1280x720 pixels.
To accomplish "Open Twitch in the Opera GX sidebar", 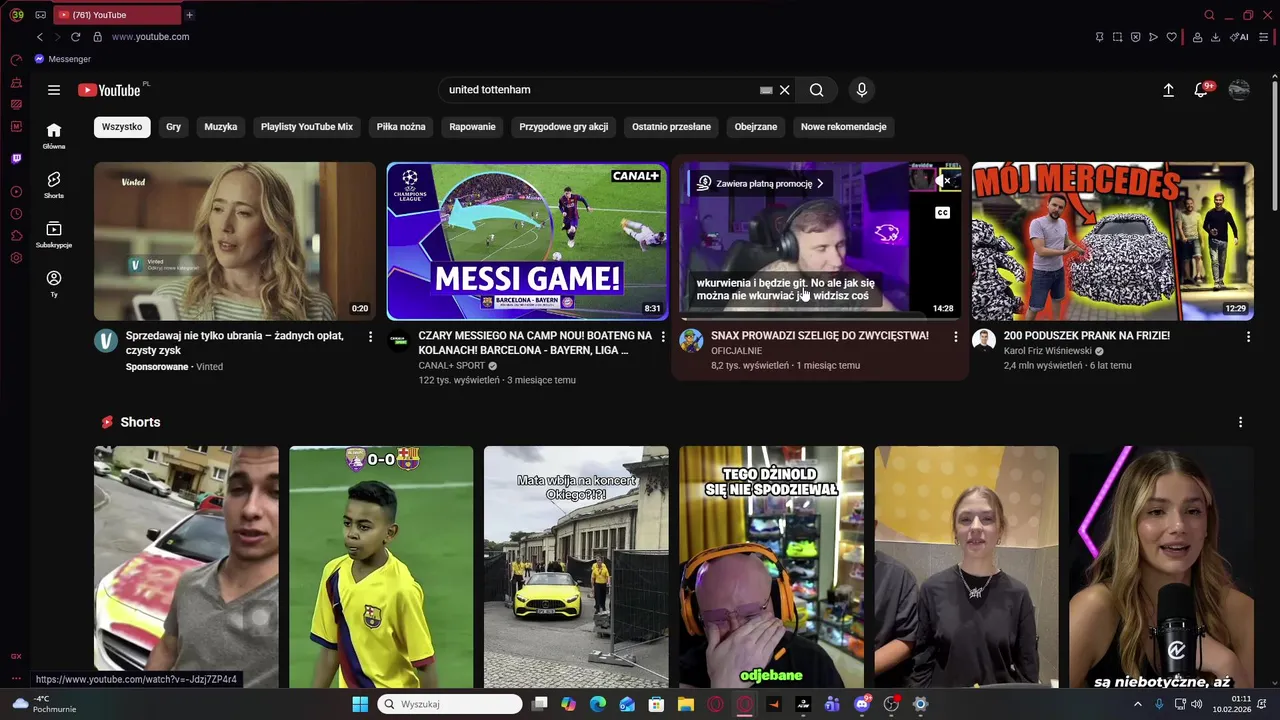I will [x=16, y=159].
